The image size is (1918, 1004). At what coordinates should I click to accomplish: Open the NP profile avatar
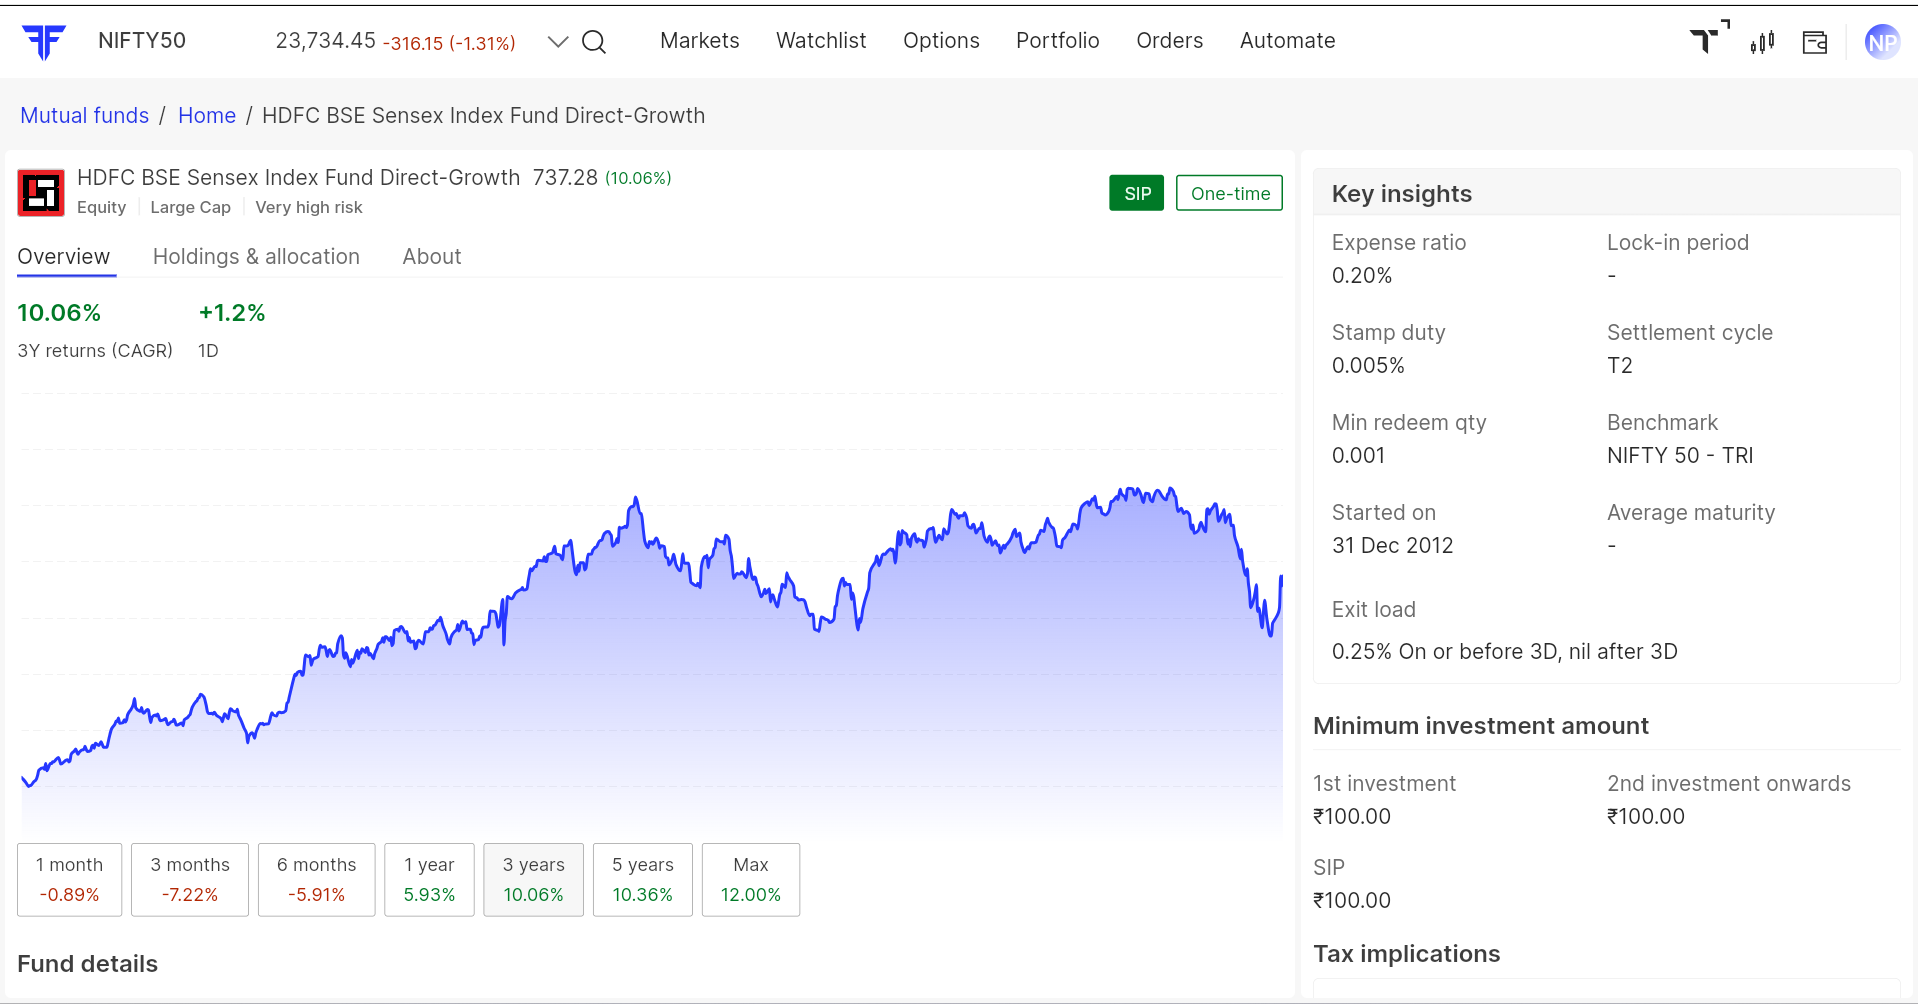click(x=1881, y=42)
